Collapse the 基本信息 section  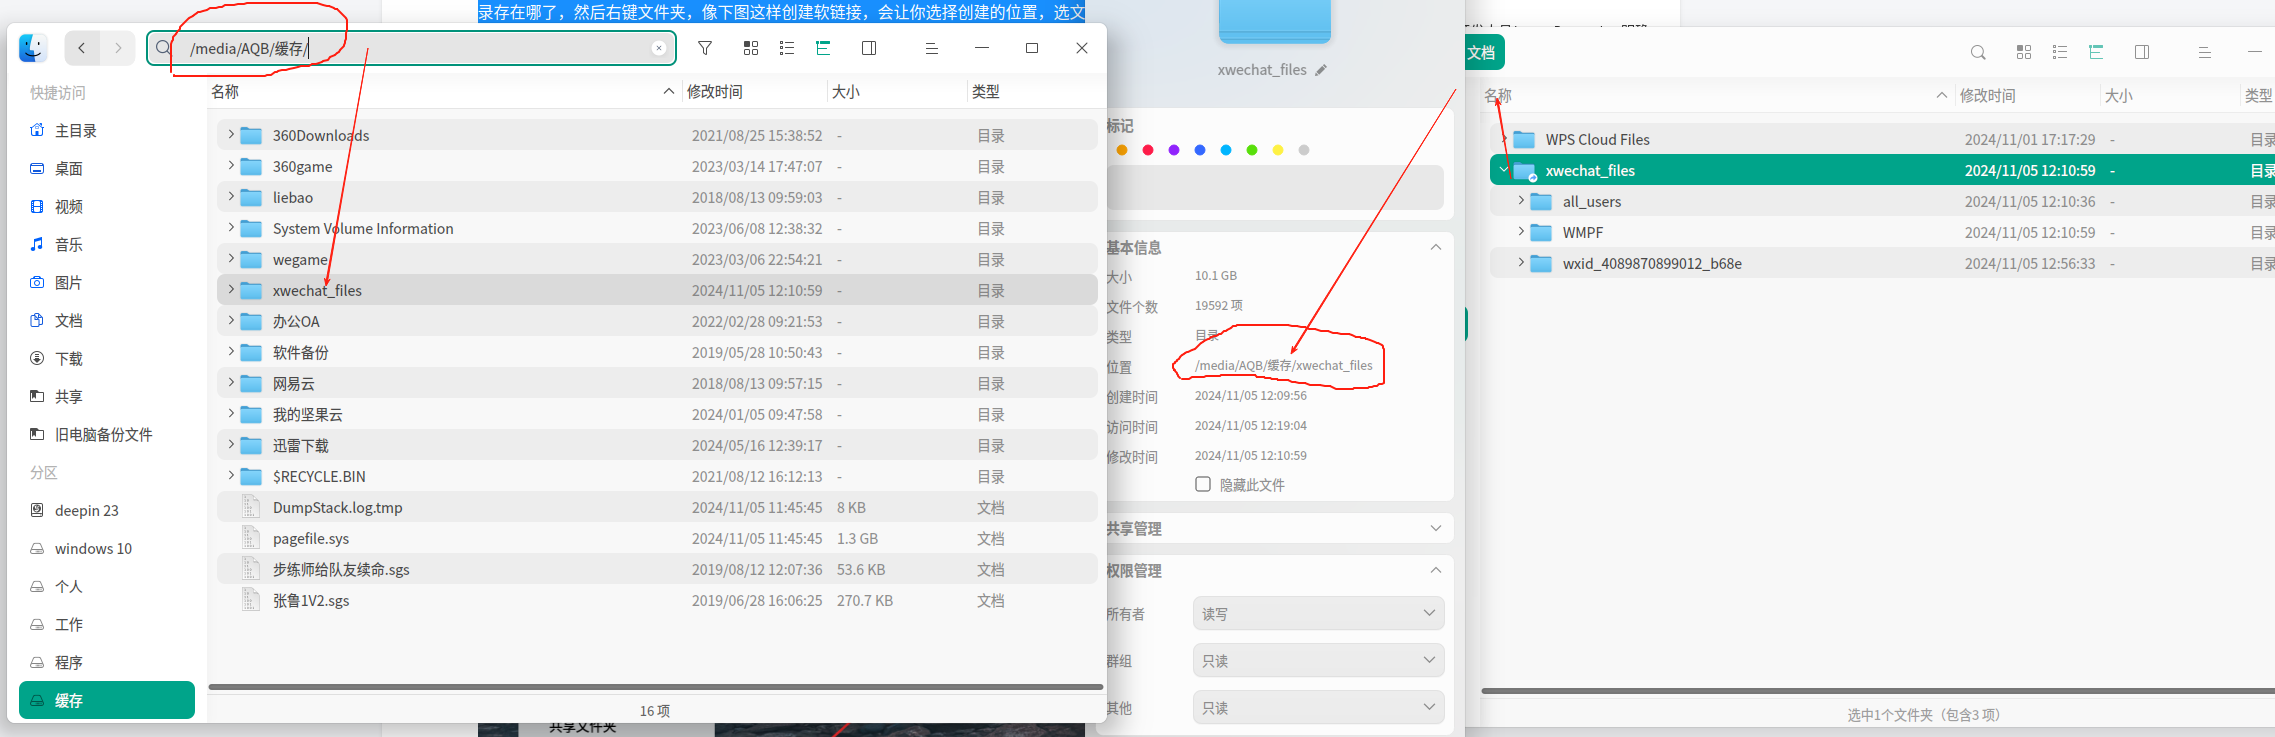click(x=1436, y=247)
